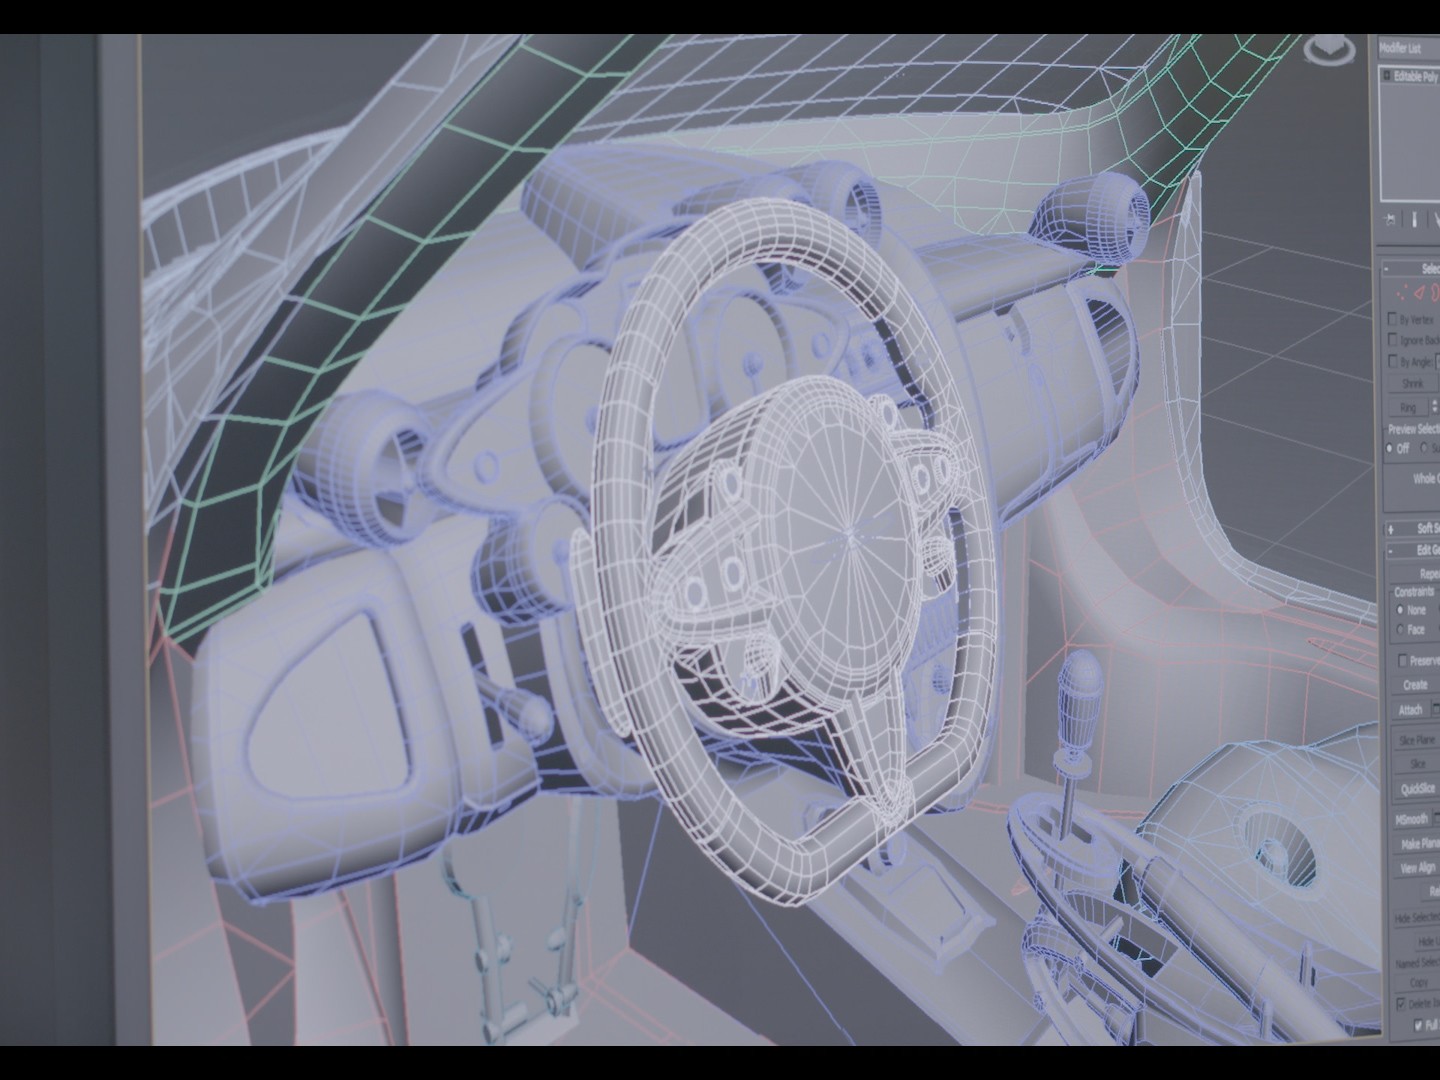Click the Attach button
The image size is (1440, 1080).
click(1410, 710)
